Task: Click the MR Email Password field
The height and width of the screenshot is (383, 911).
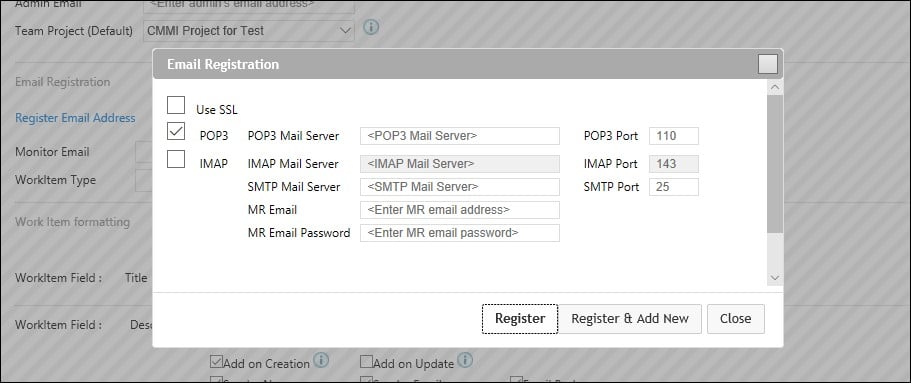Action: [x=460, y=233]
